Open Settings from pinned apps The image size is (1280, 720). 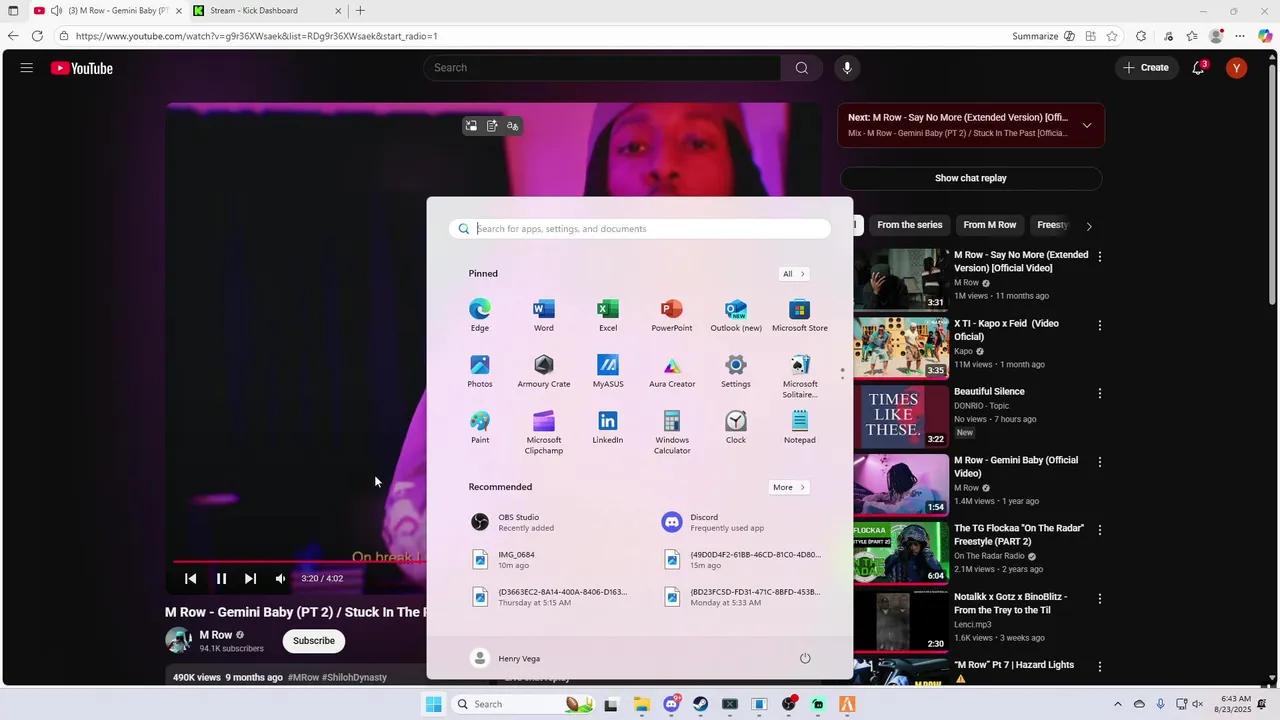[x=736, y=370]
